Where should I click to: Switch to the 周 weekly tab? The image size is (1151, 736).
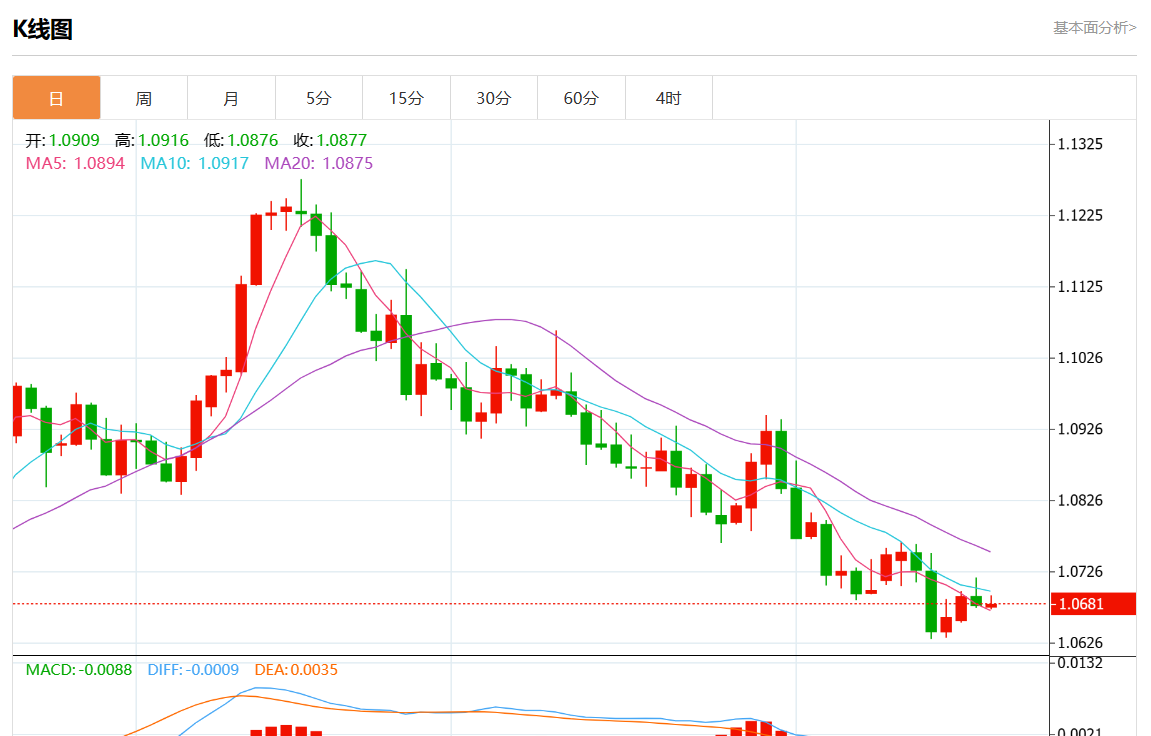(144, 98)
